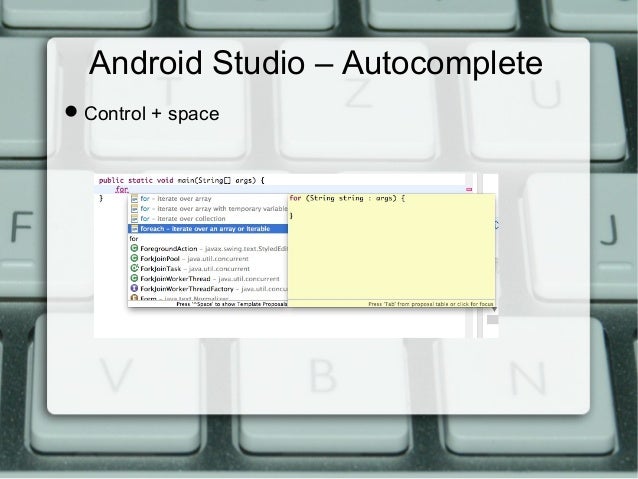638x479 pixels.
Task: Click template icon beside foreach entry
Action: point(134,229)
